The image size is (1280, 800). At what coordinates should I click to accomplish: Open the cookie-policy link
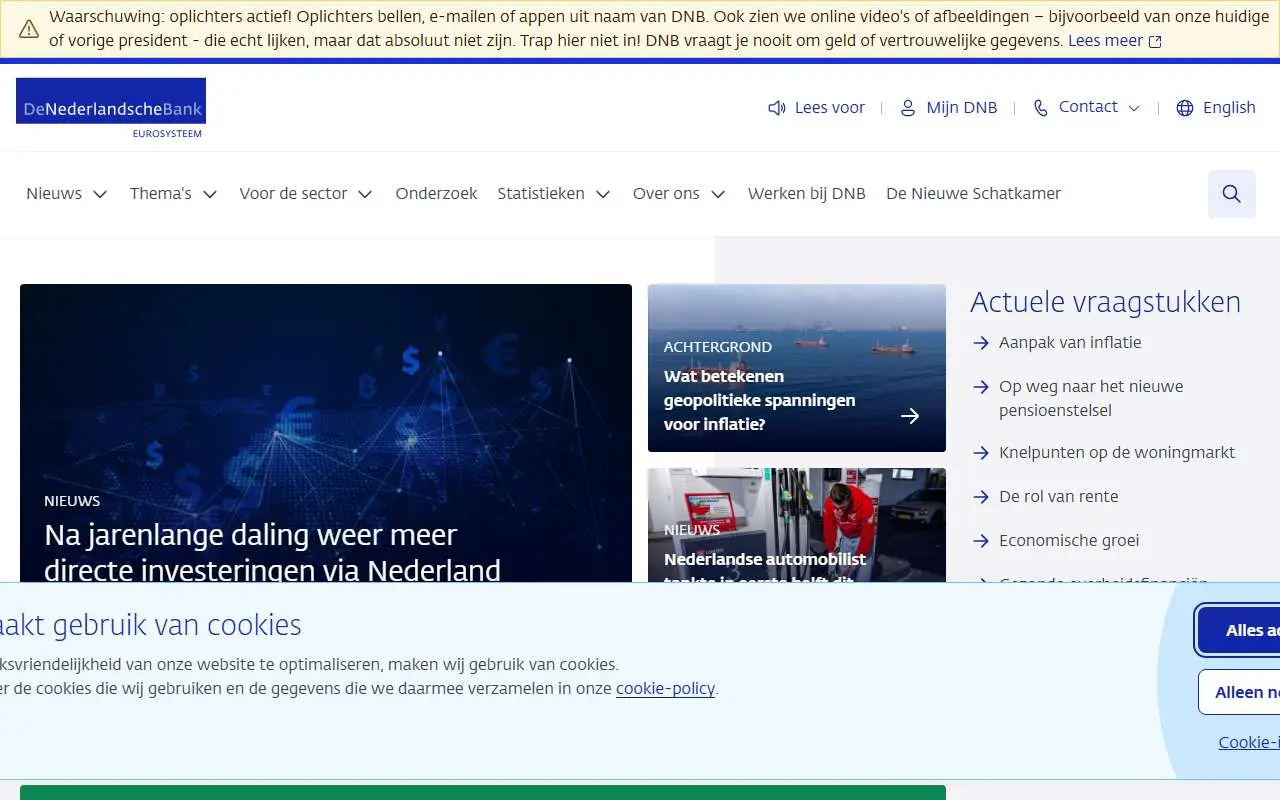(665, 688)
